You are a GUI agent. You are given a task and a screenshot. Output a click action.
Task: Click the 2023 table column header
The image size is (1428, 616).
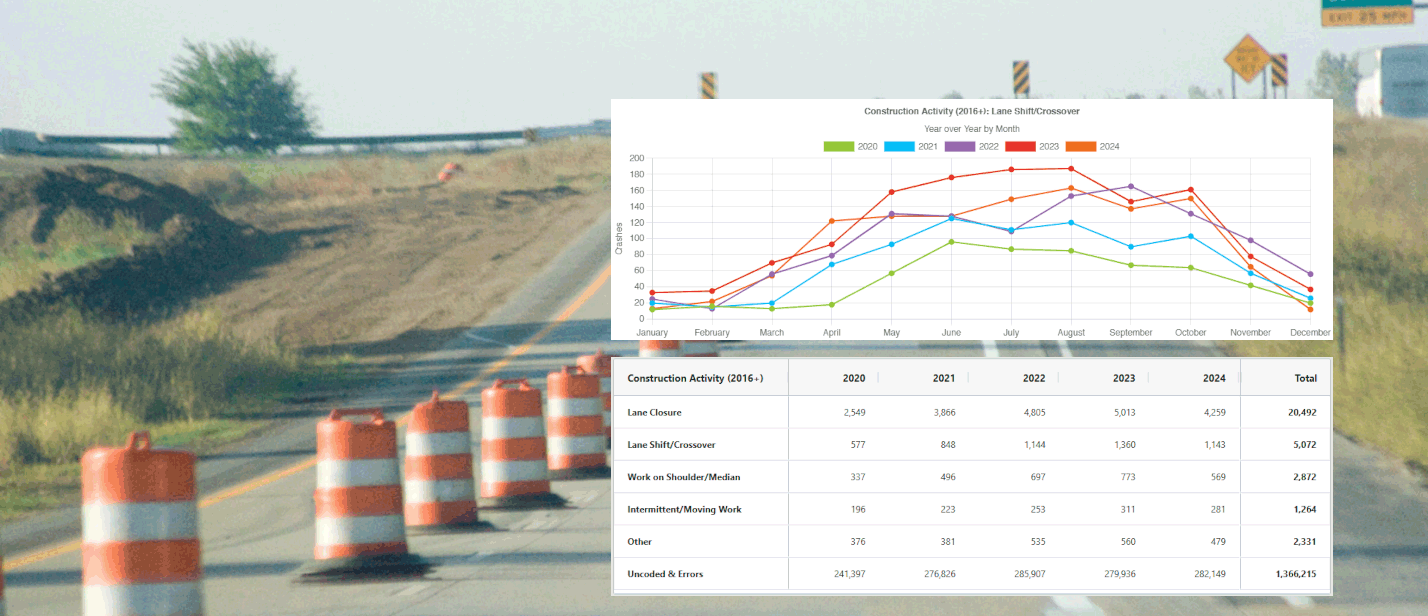[1124, 378]
